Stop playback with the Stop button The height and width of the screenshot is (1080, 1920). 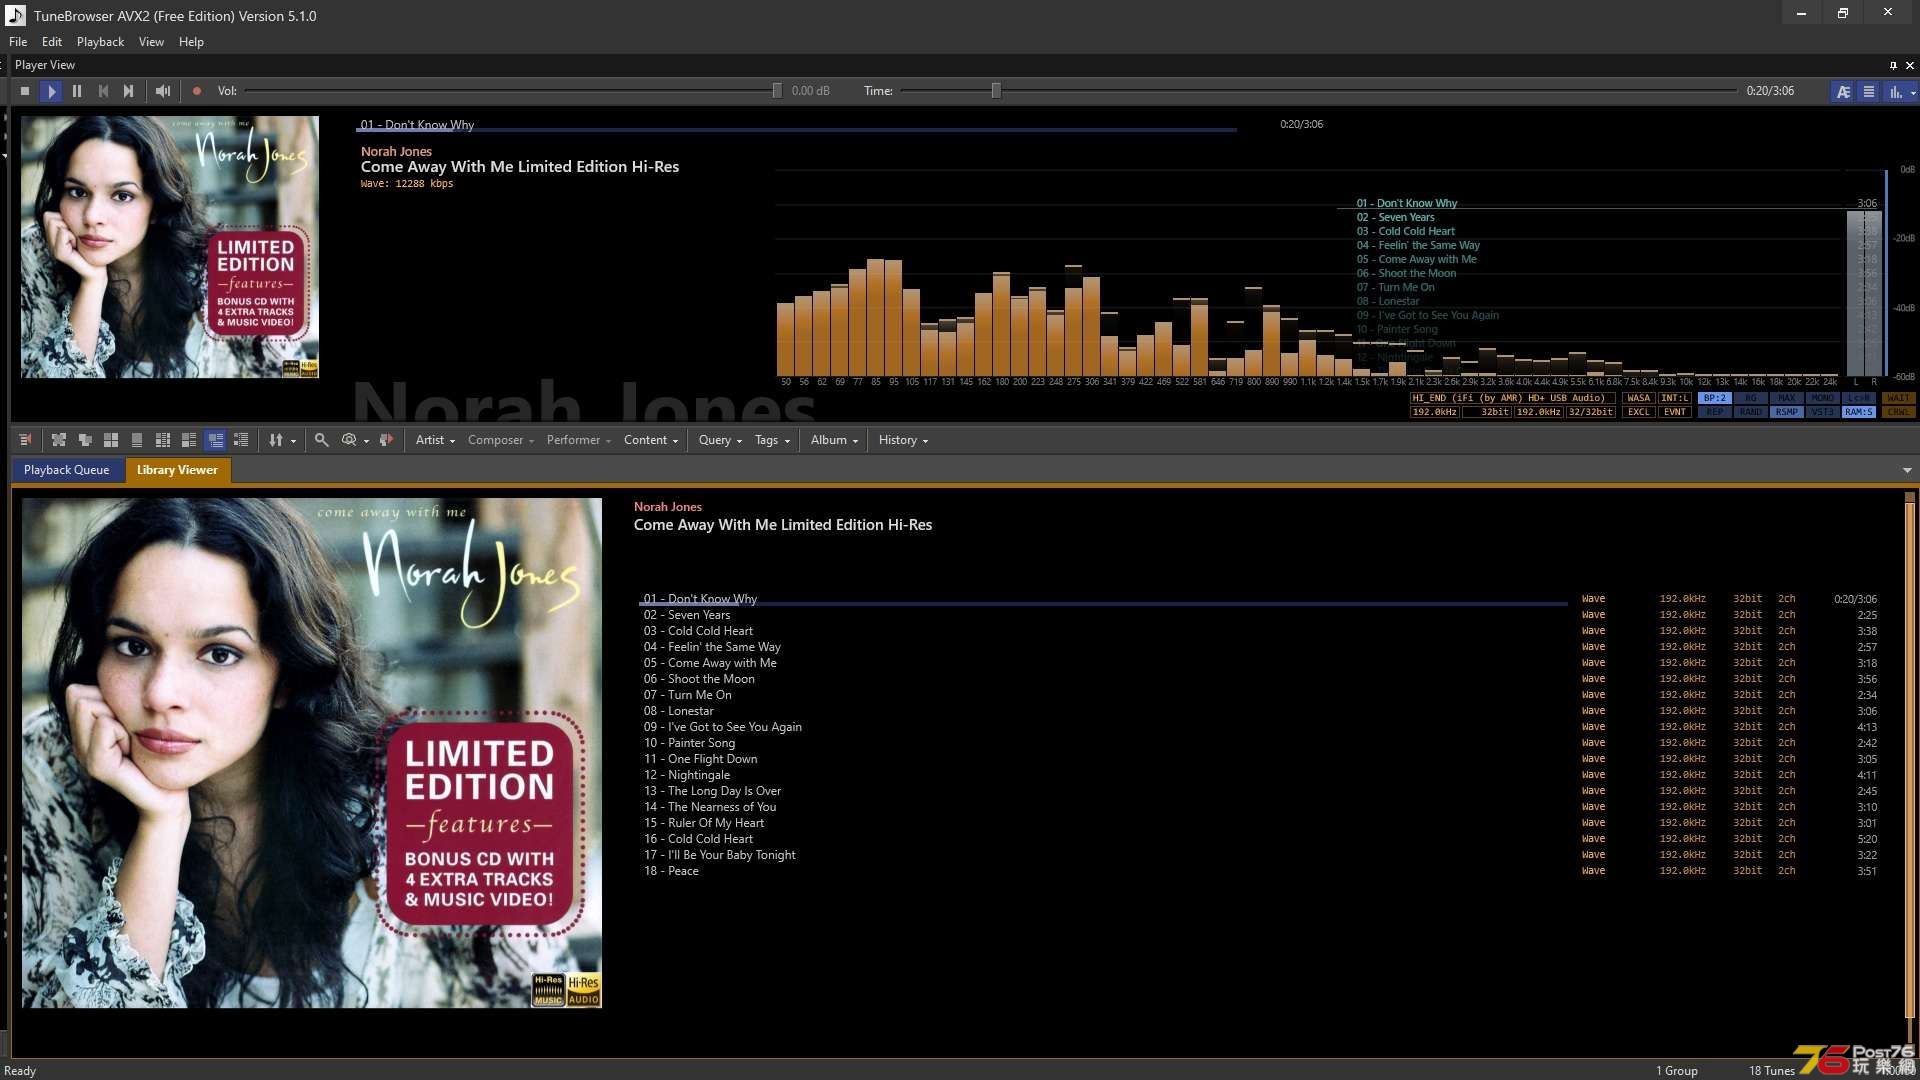pos(24,91)
